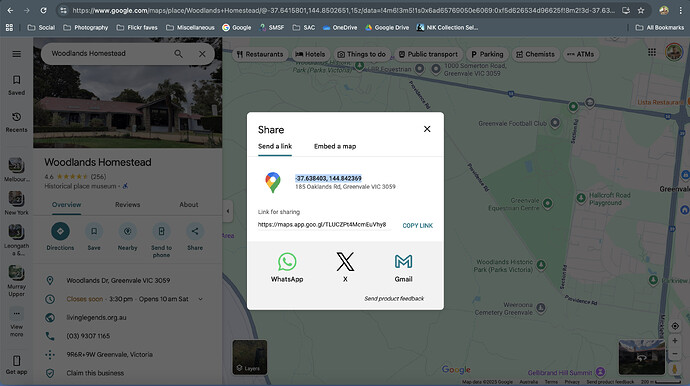Zoom in on the map
The height and width of the screenshot is (386, 690).
[x=675, y=341]
